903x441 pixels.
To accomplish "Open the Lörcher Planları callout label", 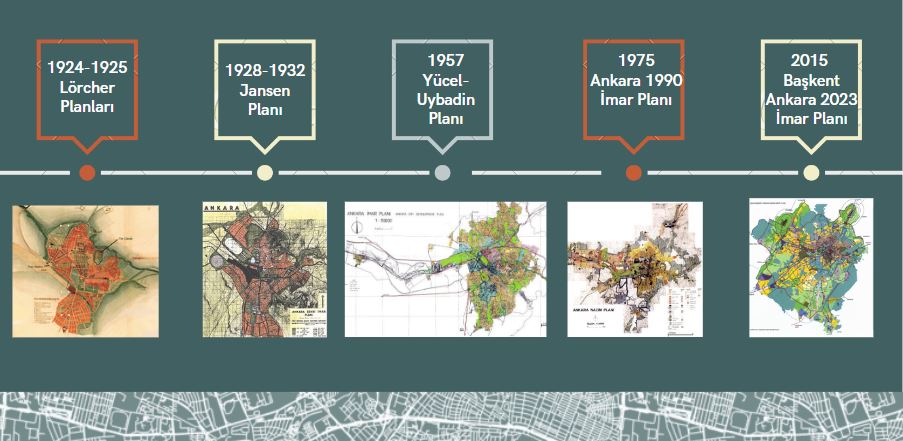I will point(87,88).
